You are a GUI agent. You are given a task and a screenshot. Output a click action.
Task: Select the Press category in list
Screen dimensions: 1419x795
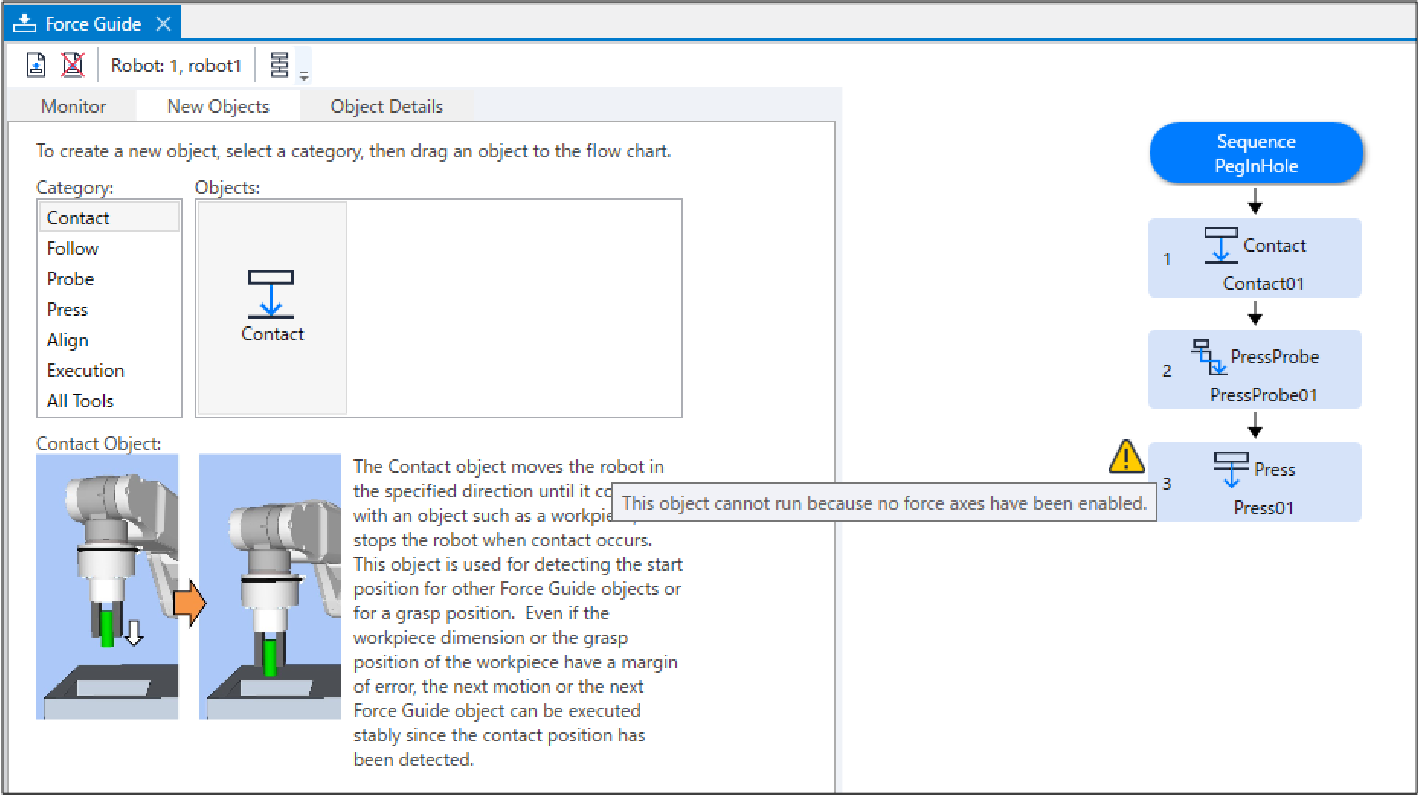(x=67, y=309)
